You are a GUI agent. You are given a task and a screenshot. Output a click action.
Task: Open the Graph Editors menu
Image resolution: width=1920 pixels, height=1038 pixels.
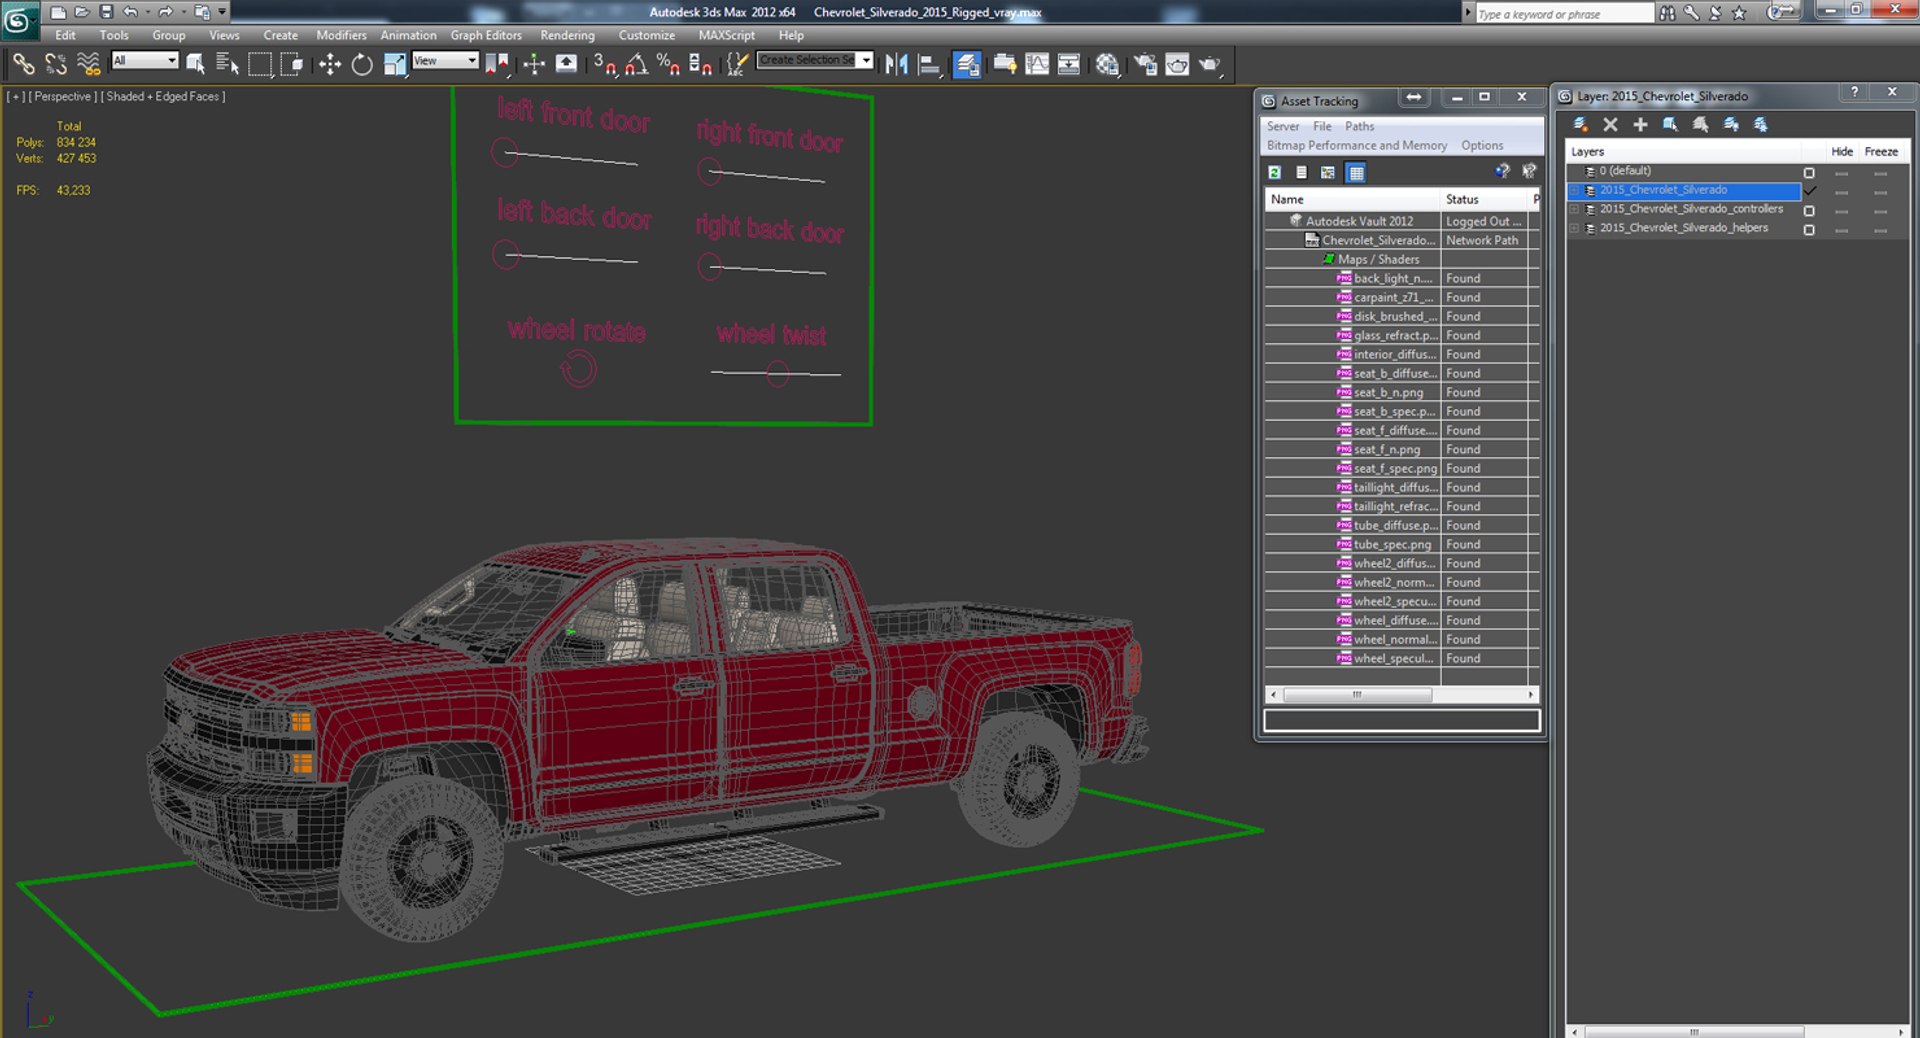[486, 35]
